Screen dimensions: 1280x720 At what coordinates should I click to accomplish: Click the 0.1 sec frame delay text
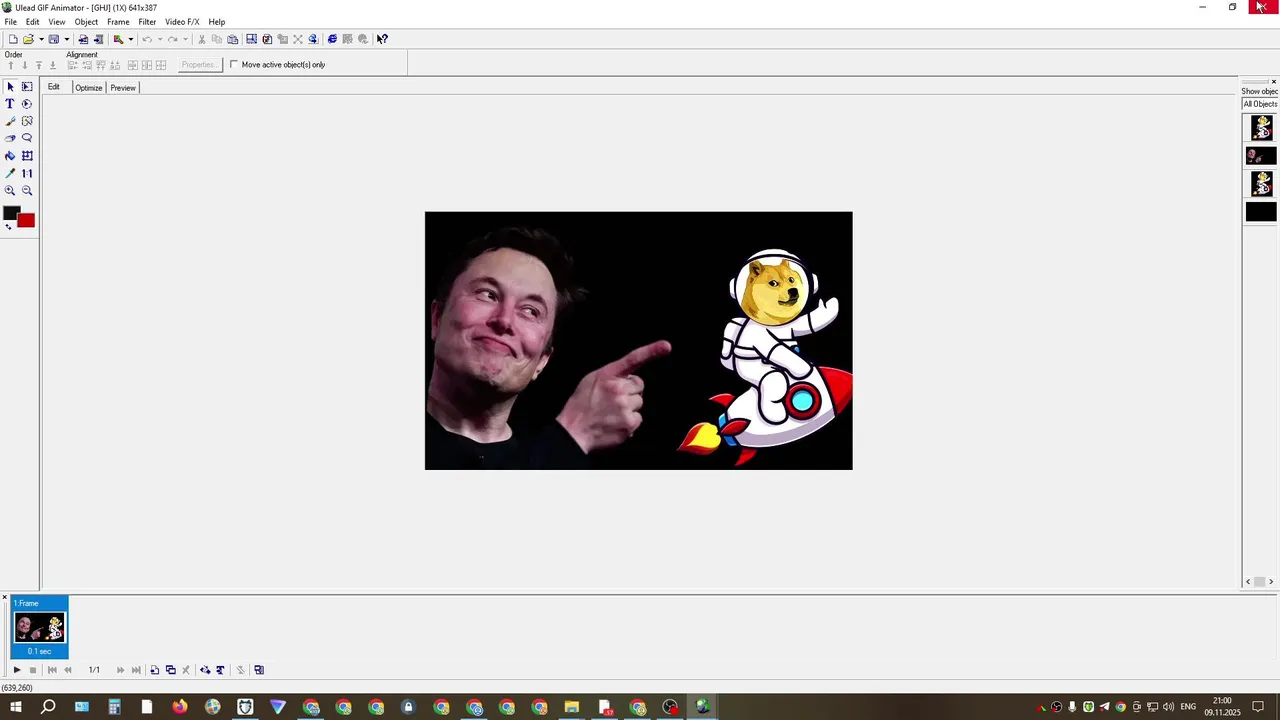[39, 651]
